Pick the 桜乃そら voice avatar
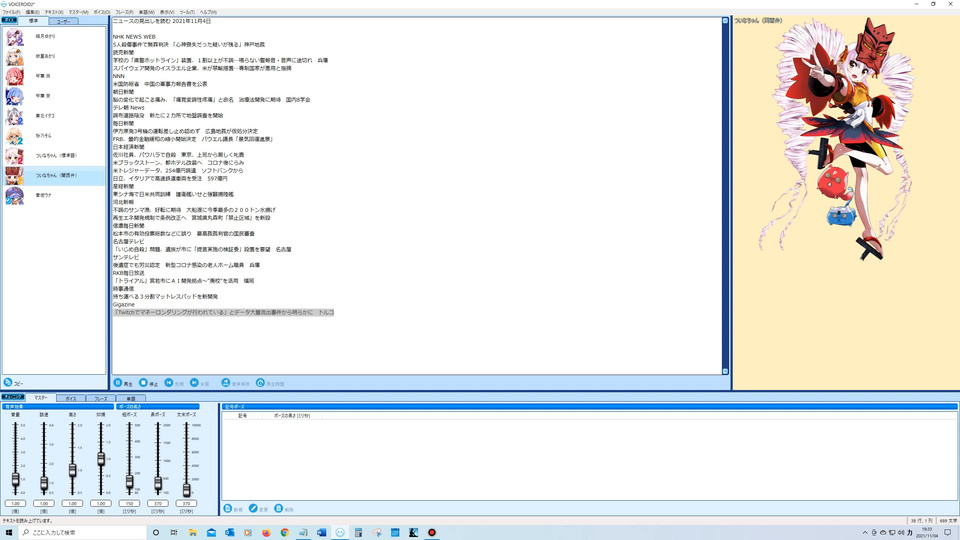This screenshot has height=540, width=960. tap(14, 136)
